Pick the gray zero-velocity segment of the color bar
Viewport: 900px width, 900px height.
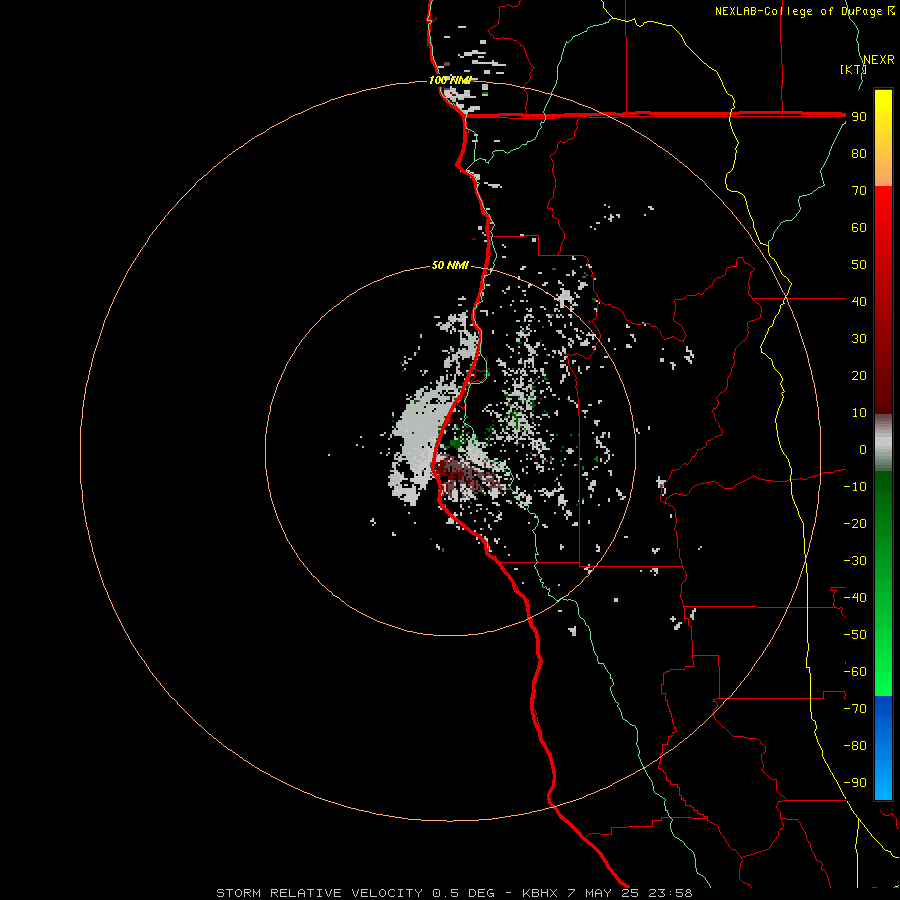[x=883, y=443]
